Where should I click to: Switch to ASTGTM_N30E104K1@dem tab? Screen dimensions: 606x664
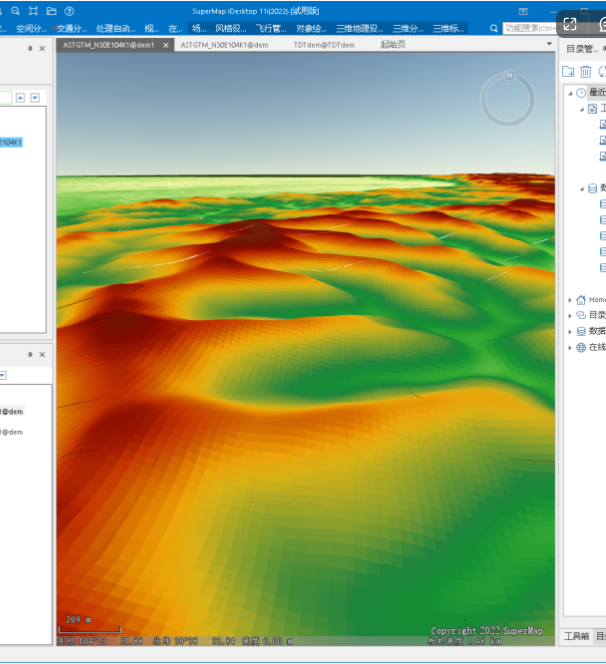(224, 45)
